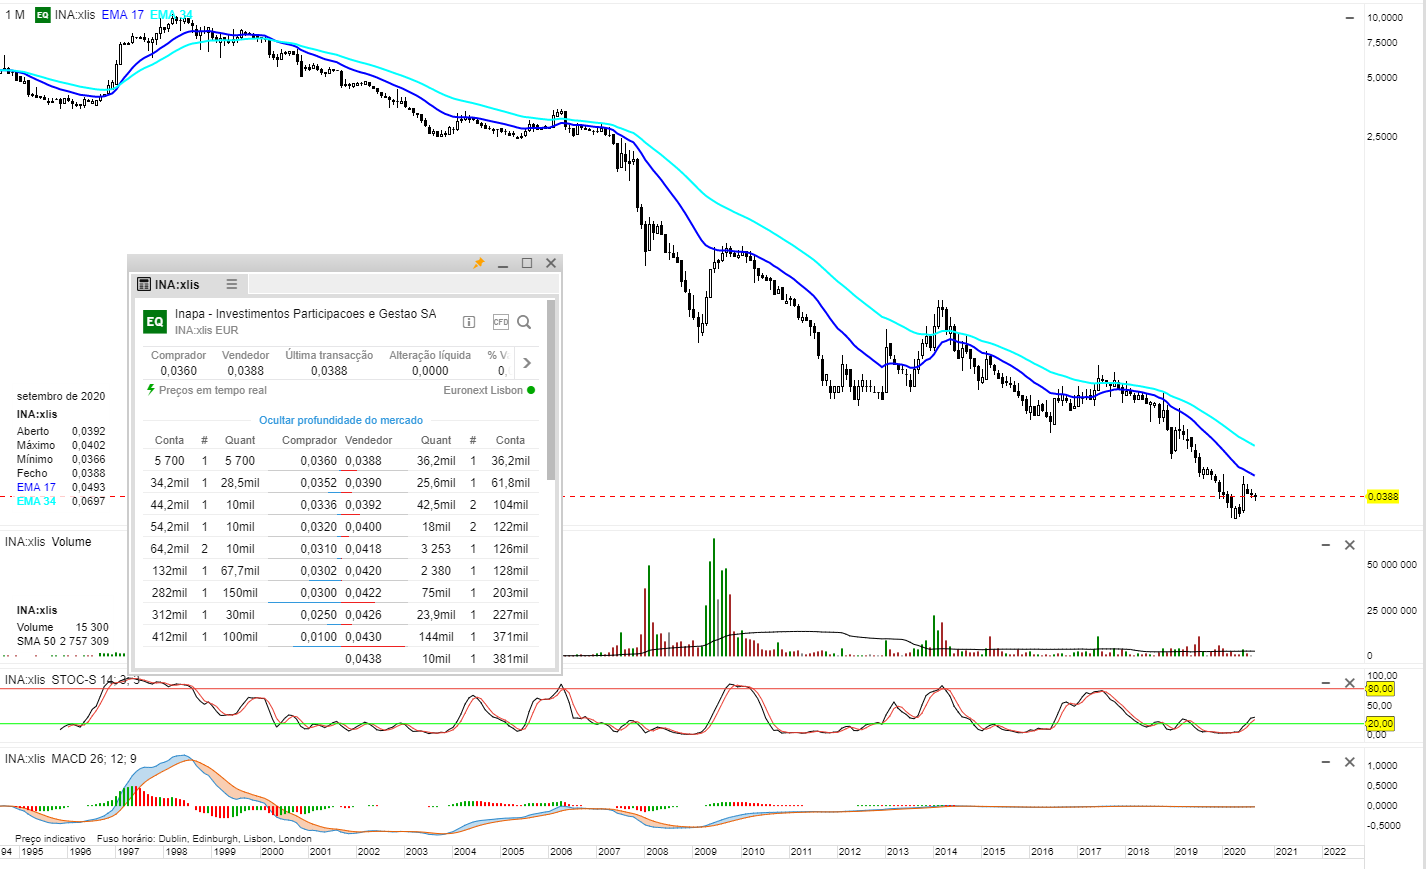This screenshot has width=1426, height=869.
Task: Collapse the Volume panel with its minus button
Action: point(1326,545)
